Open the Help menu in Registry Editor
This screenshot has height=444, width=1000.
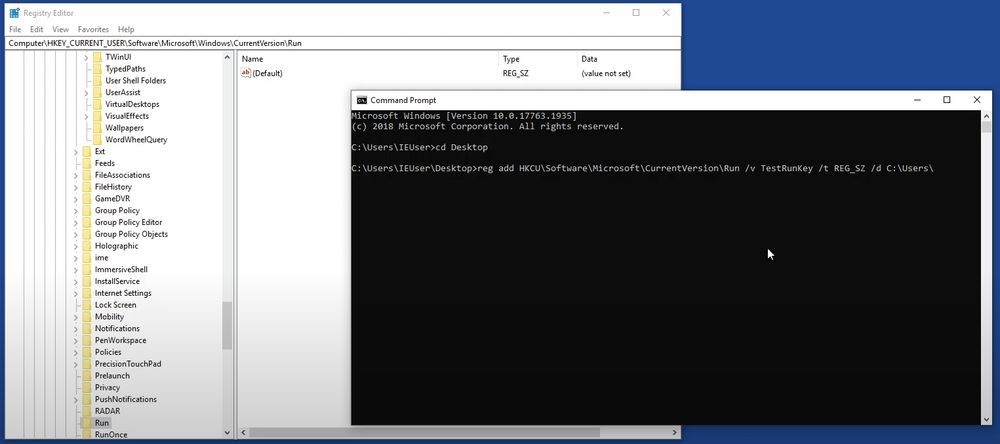126,29
